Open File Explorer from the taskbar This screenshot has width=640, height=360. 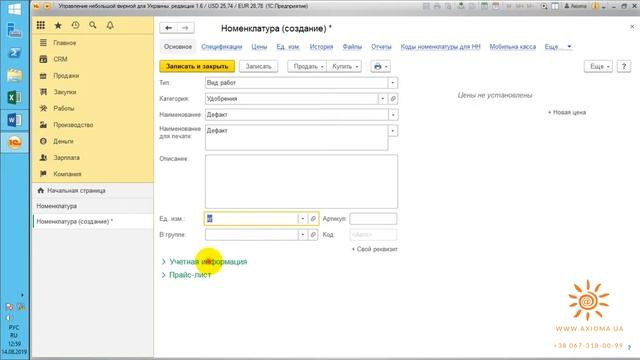[x=14, y=75]
